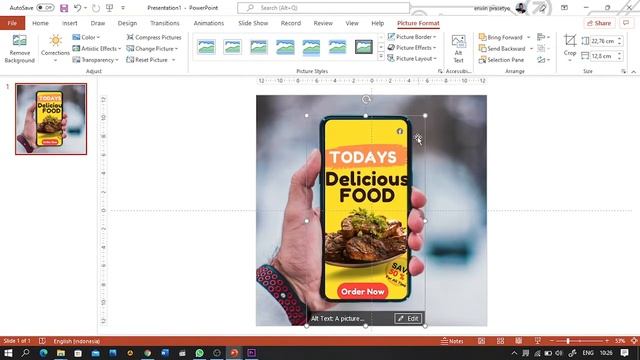Image resolution: width=640 pixels, height=360 pixels.
Task: Click the accessibility check status icon
Action: tap(42, 341)
